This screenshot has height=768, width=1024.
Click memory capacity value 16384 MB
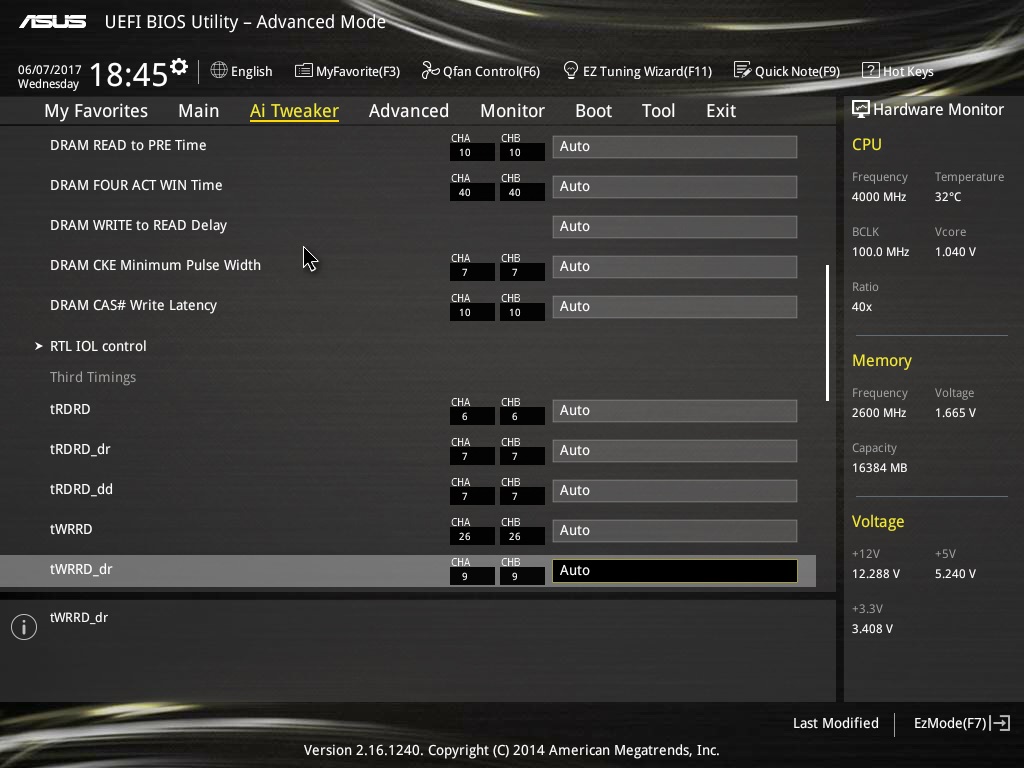[x=879, y=468]
